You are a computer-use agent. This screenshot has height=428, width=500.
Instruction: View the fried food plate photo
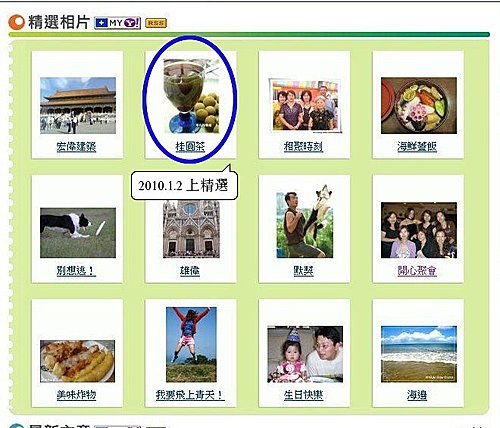coord(77,361)
